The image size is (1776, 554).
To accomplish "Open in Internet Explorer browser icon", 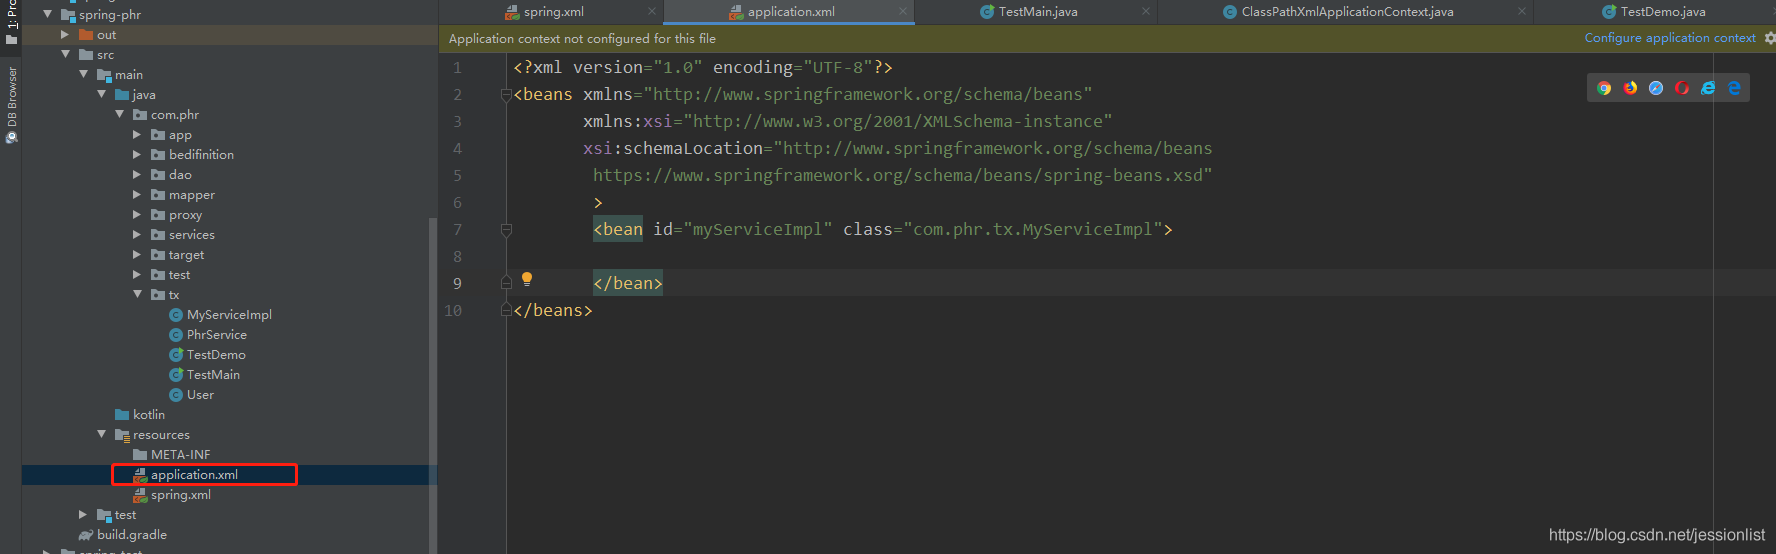I will pyautogui.click(x=1708, y=88).
